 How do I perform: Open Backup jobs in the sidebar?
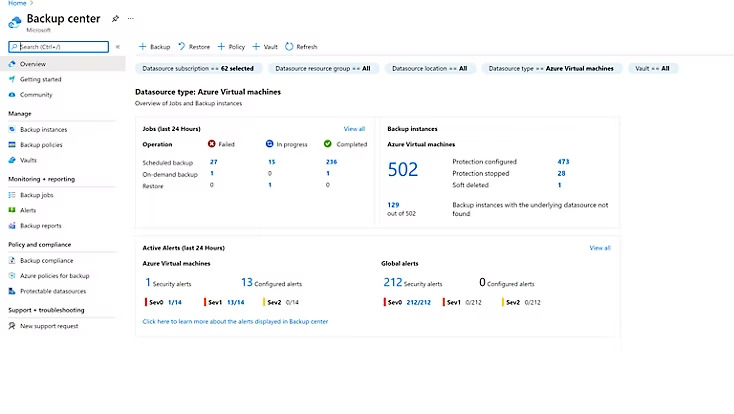pyautogui.click(x=37, y=195)
